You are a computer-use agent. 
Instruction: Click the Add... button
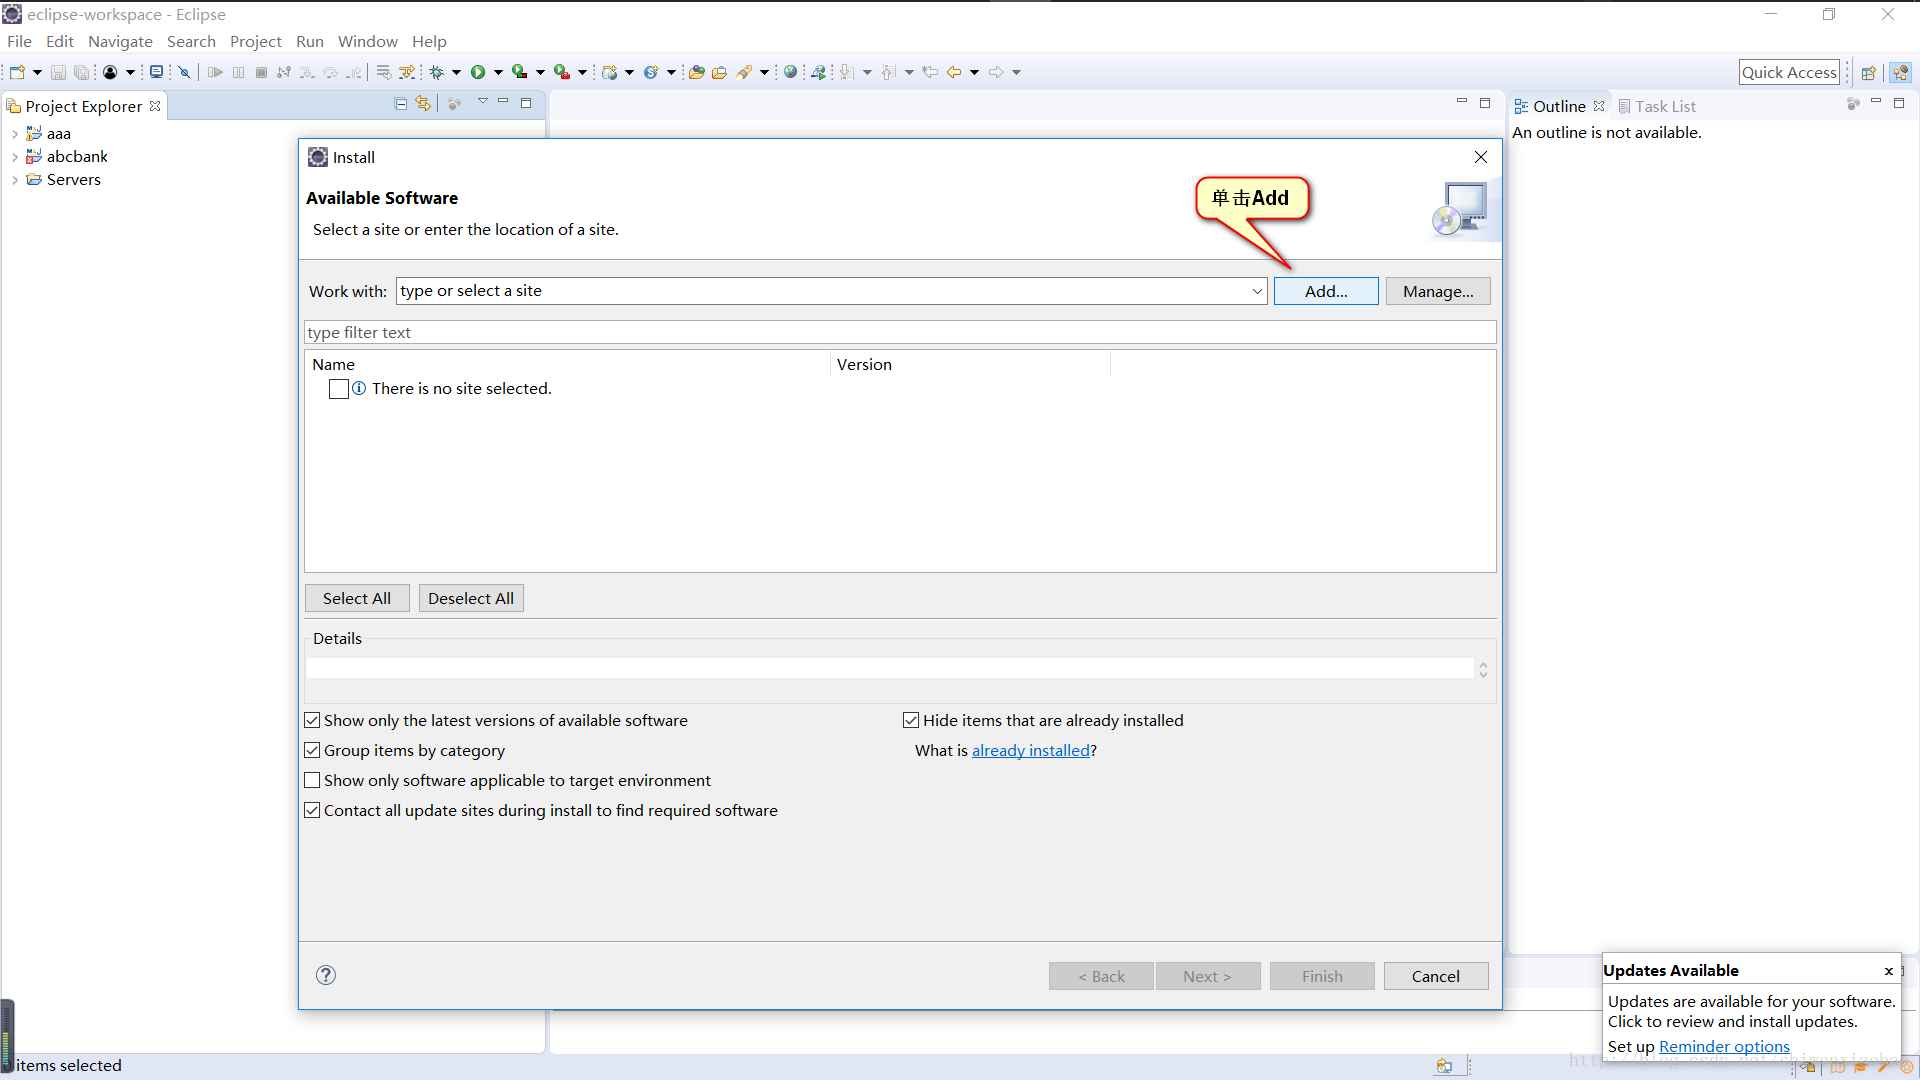click(x=1326, y=291)
